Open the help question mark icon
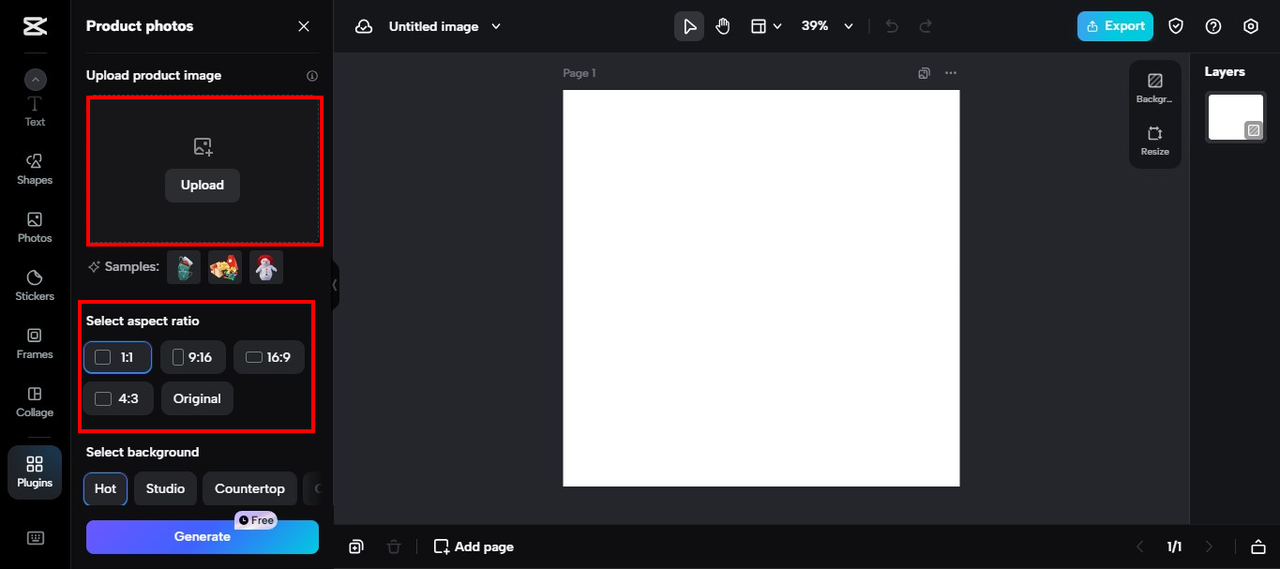Viewport: 1280px width, 569px height. pyautogui.click(x=1213, y=27)
